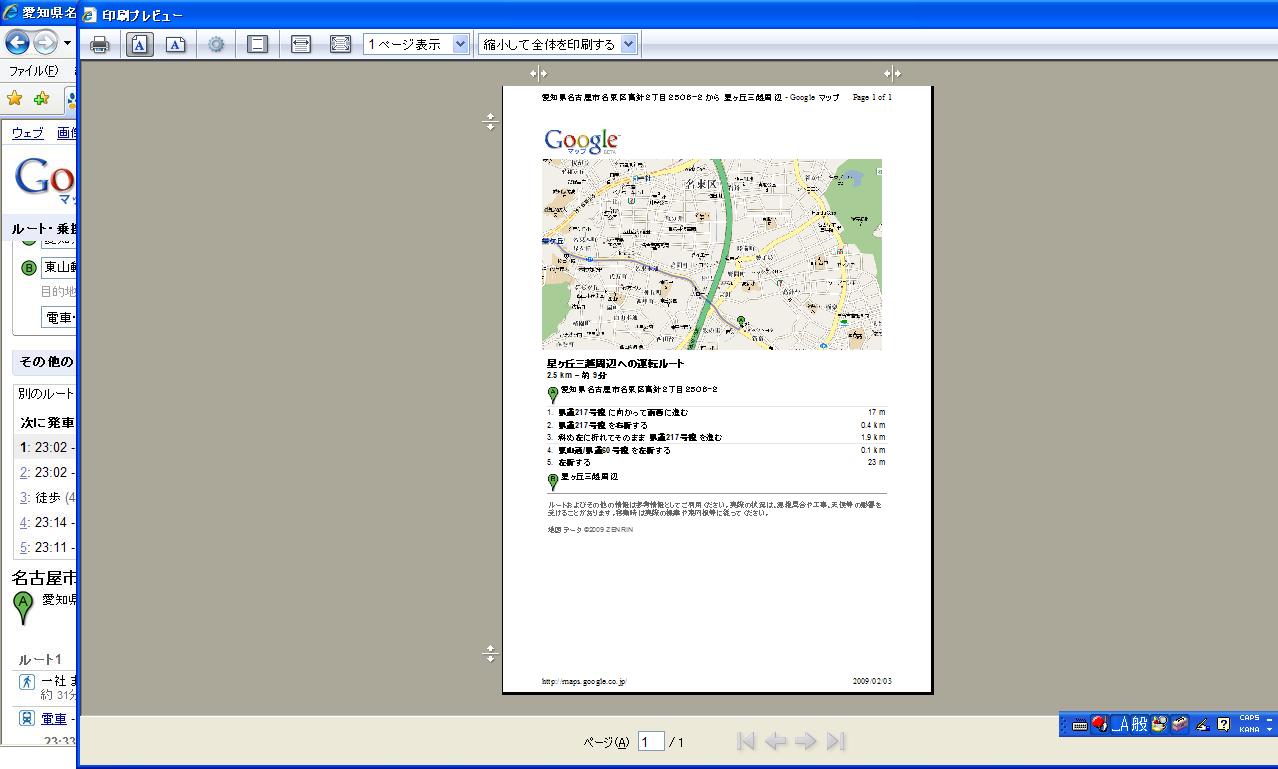Click step 3 斜め左に折れて direction text
This screenshot has height=769, width=1278.
640,437
